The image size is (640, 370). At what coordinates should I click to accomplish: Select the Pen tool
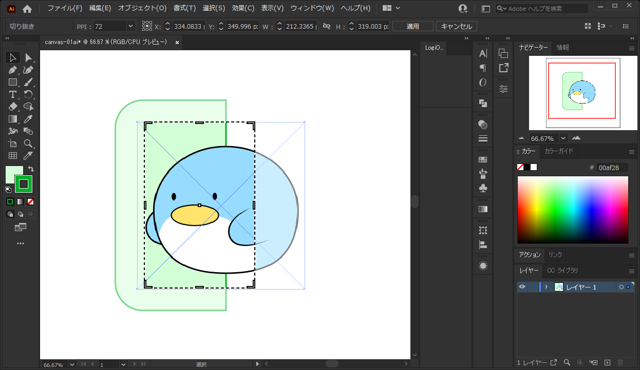13,70
